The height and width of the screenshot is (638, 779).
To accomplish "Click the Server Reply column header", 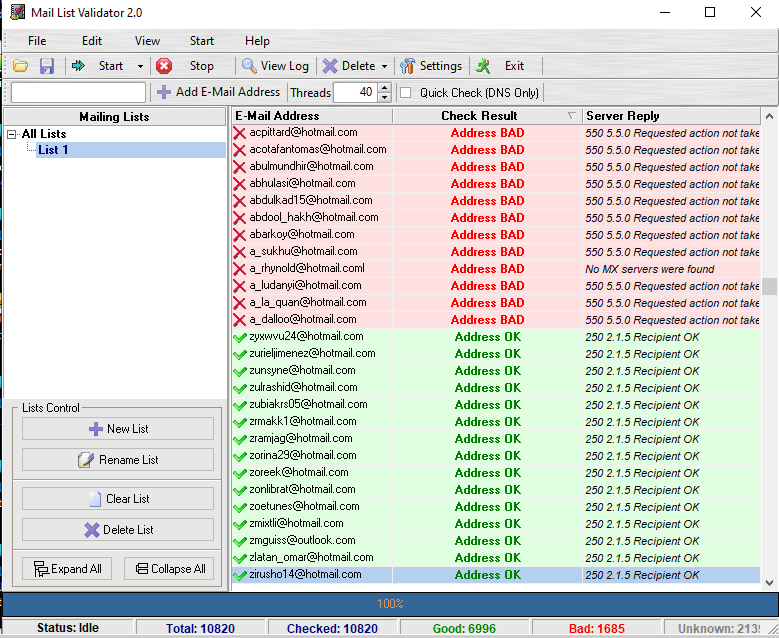I will click(671, 116).
